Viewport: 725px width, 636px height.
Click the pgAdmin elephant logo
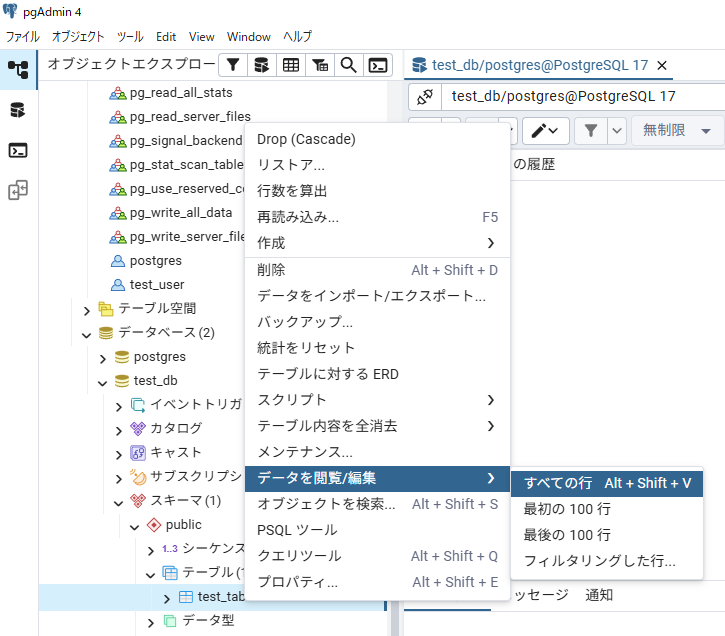pyautogui.click(x=10, y=11)
